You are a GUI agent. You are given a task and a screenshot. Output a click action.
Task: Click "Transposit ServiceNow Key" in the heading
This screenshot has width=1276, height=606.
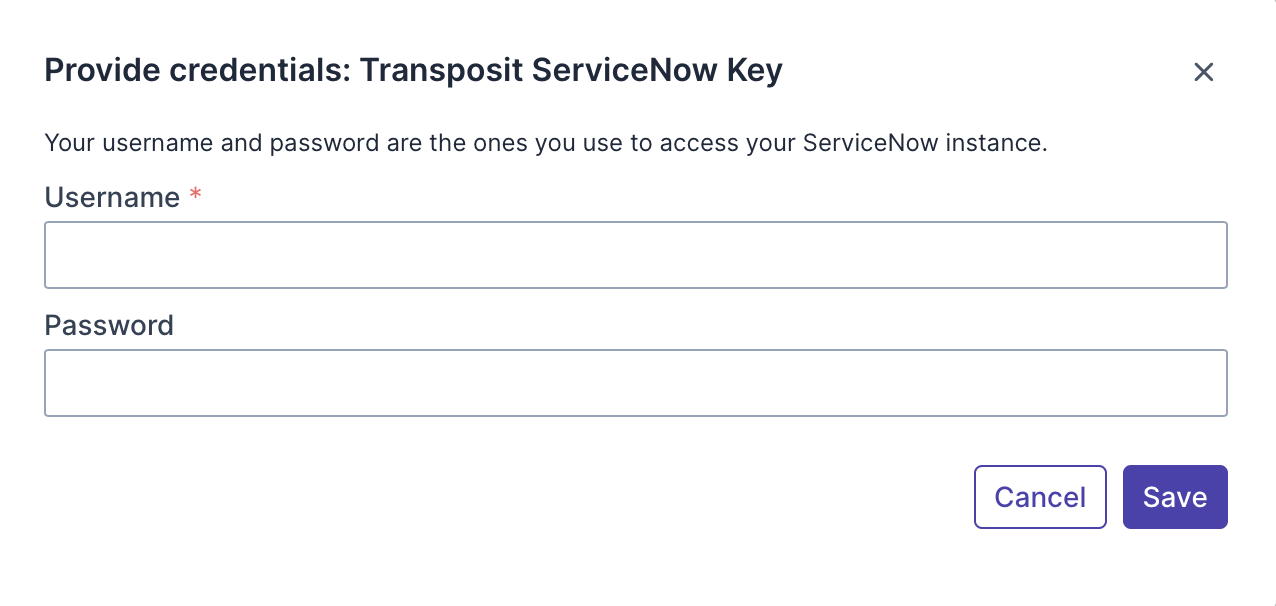pos(570,71)
